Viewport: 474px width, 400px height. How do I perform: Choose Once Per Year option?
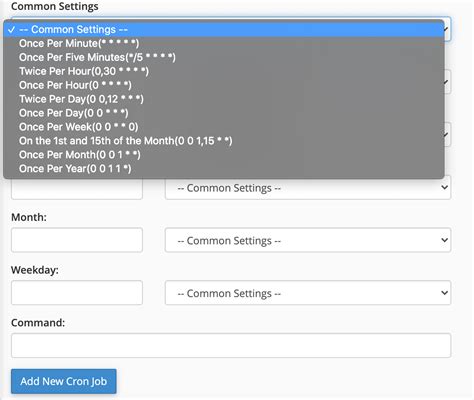click(224, 169)
